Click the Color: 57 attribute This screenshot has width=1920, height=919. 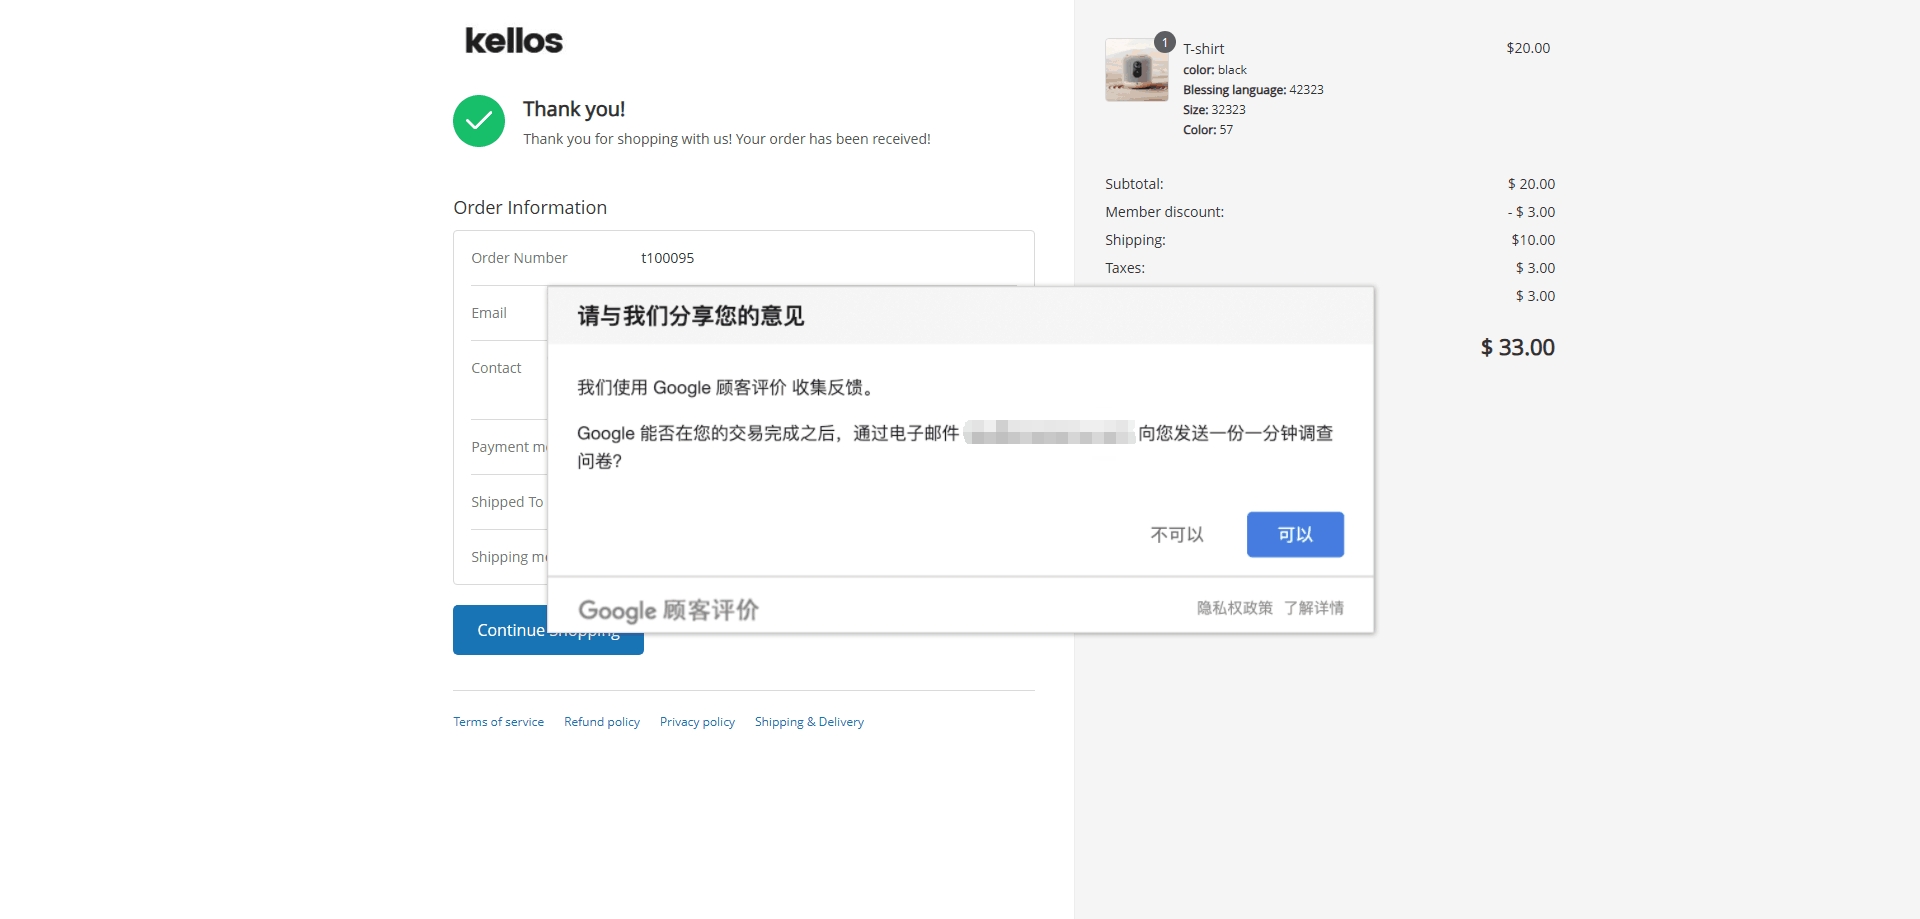pos(1208,130)
